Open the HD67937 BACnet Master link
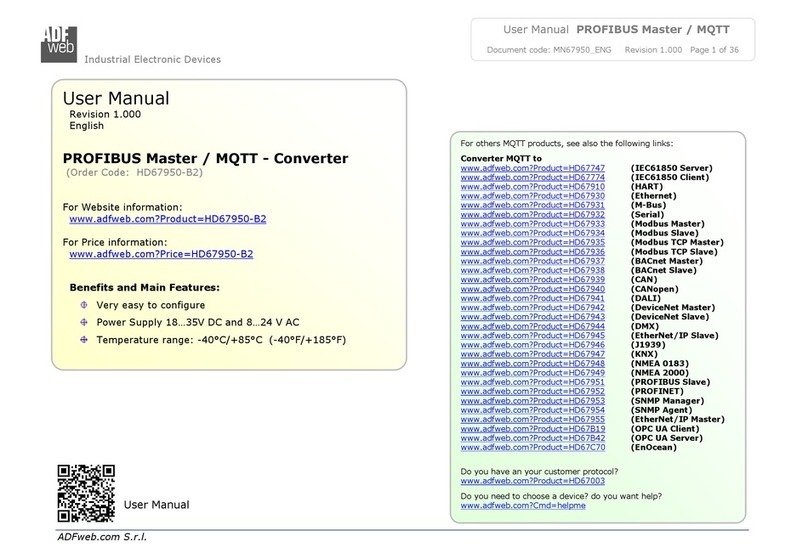808x559 pixels. (x=533, y=261)
